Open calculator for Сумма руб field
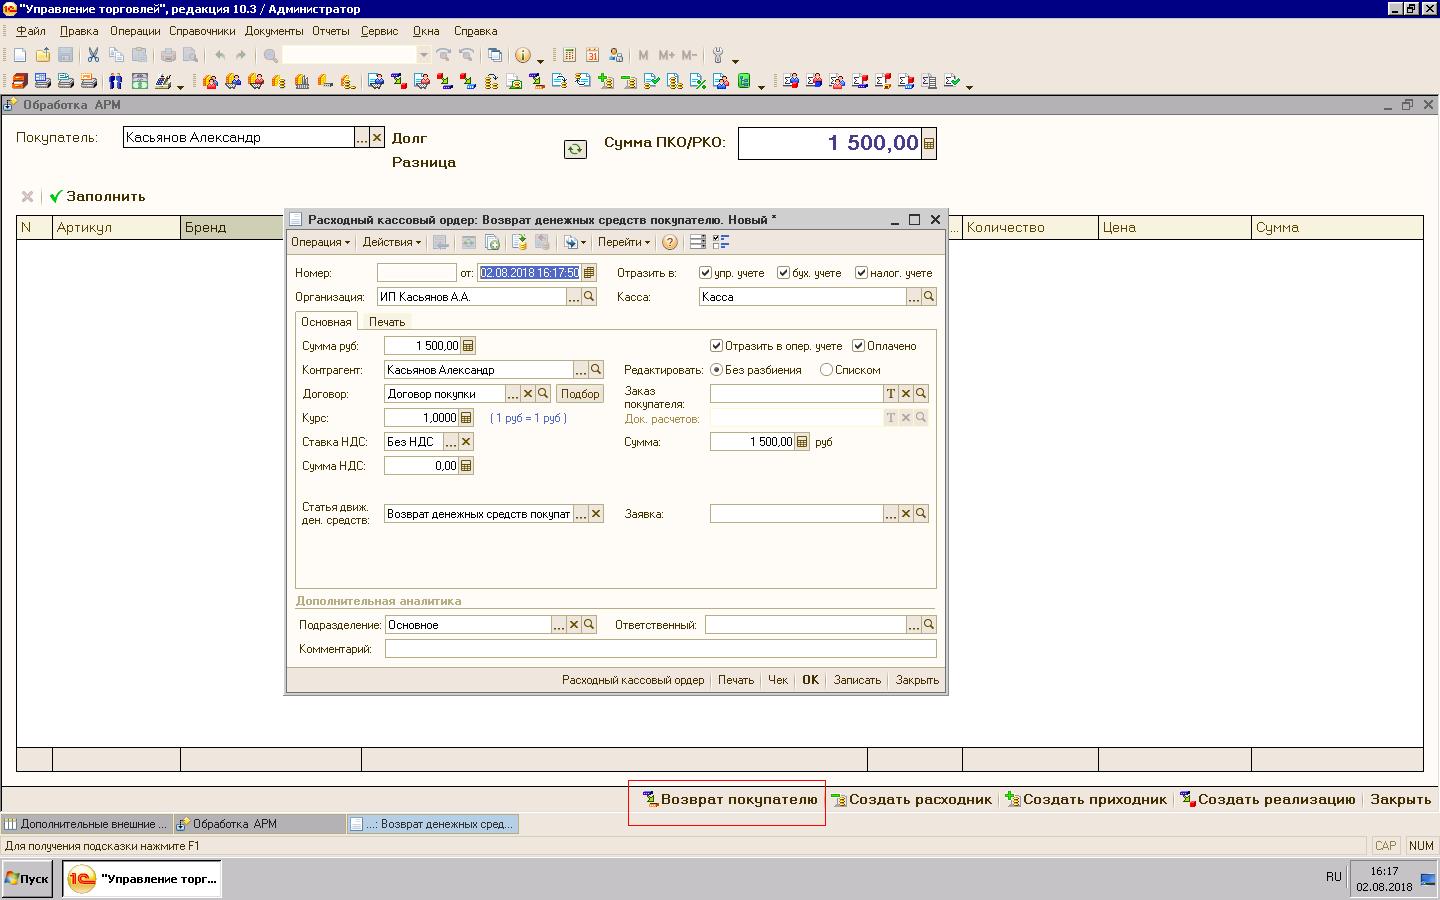 coord(468,346)
